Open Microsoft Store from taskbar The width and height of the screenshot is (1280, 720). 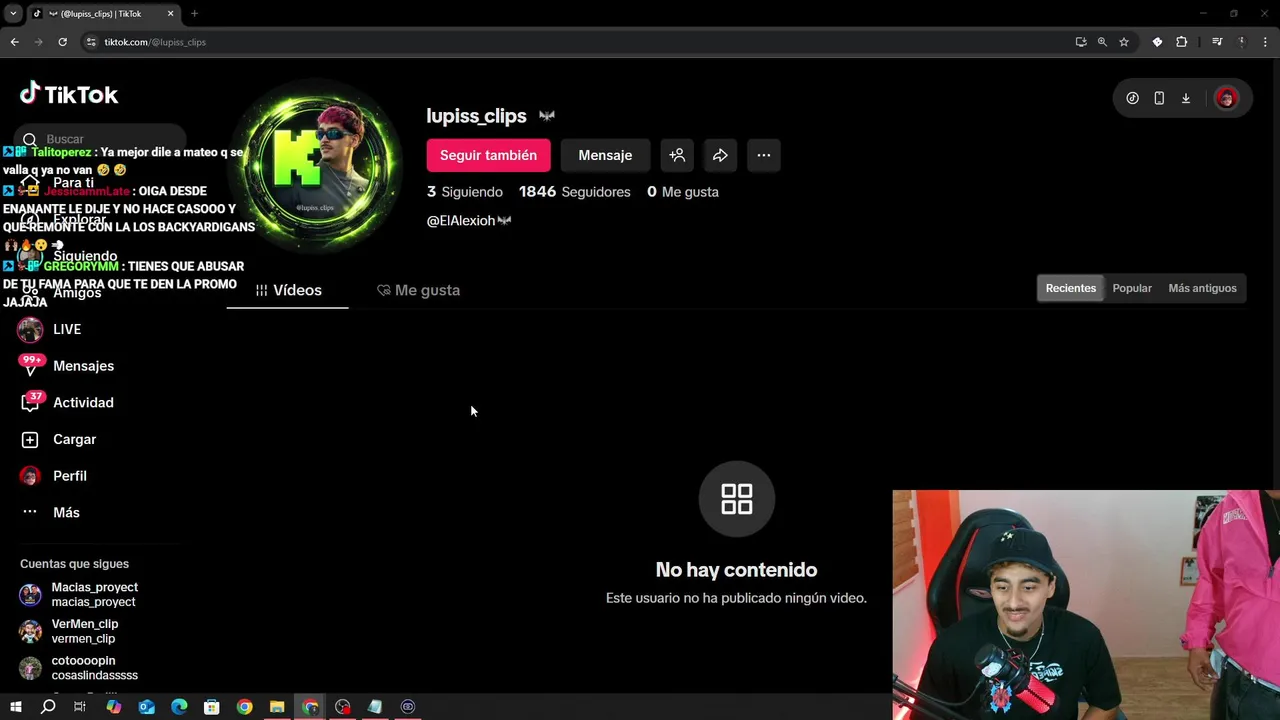pyautogui.click(x=211, y=707)
